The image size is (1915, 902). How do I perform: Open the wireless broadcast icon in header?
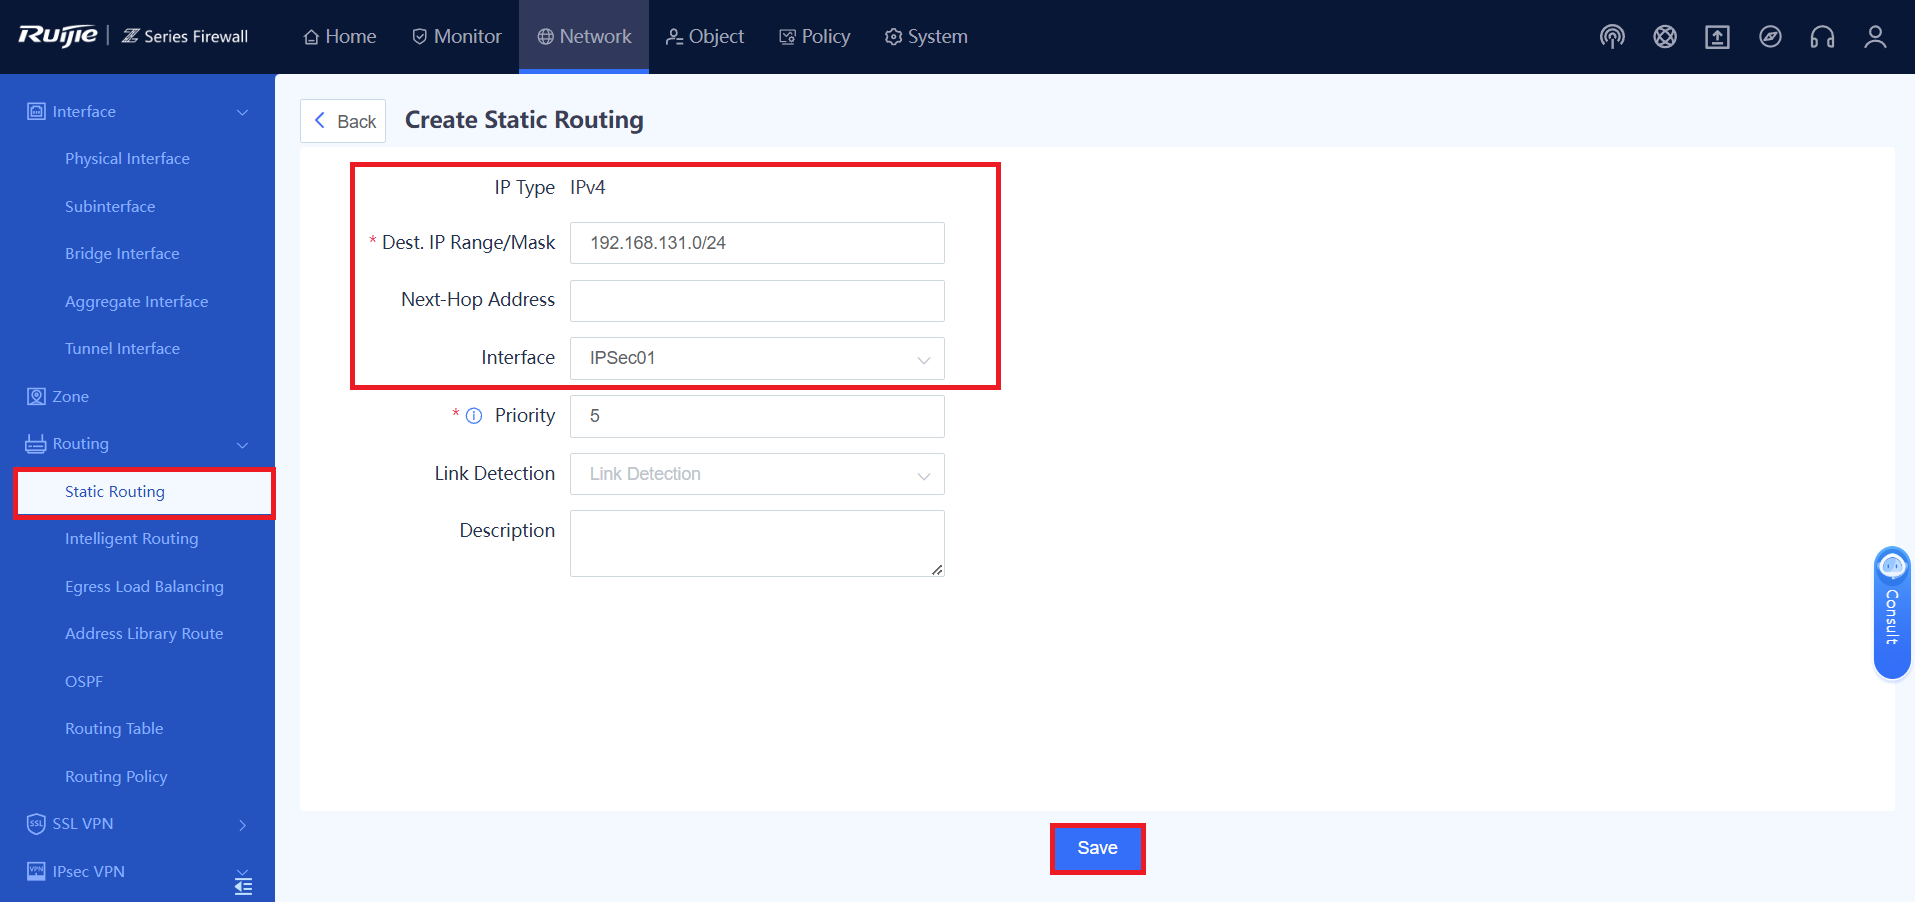(1612, 37)
